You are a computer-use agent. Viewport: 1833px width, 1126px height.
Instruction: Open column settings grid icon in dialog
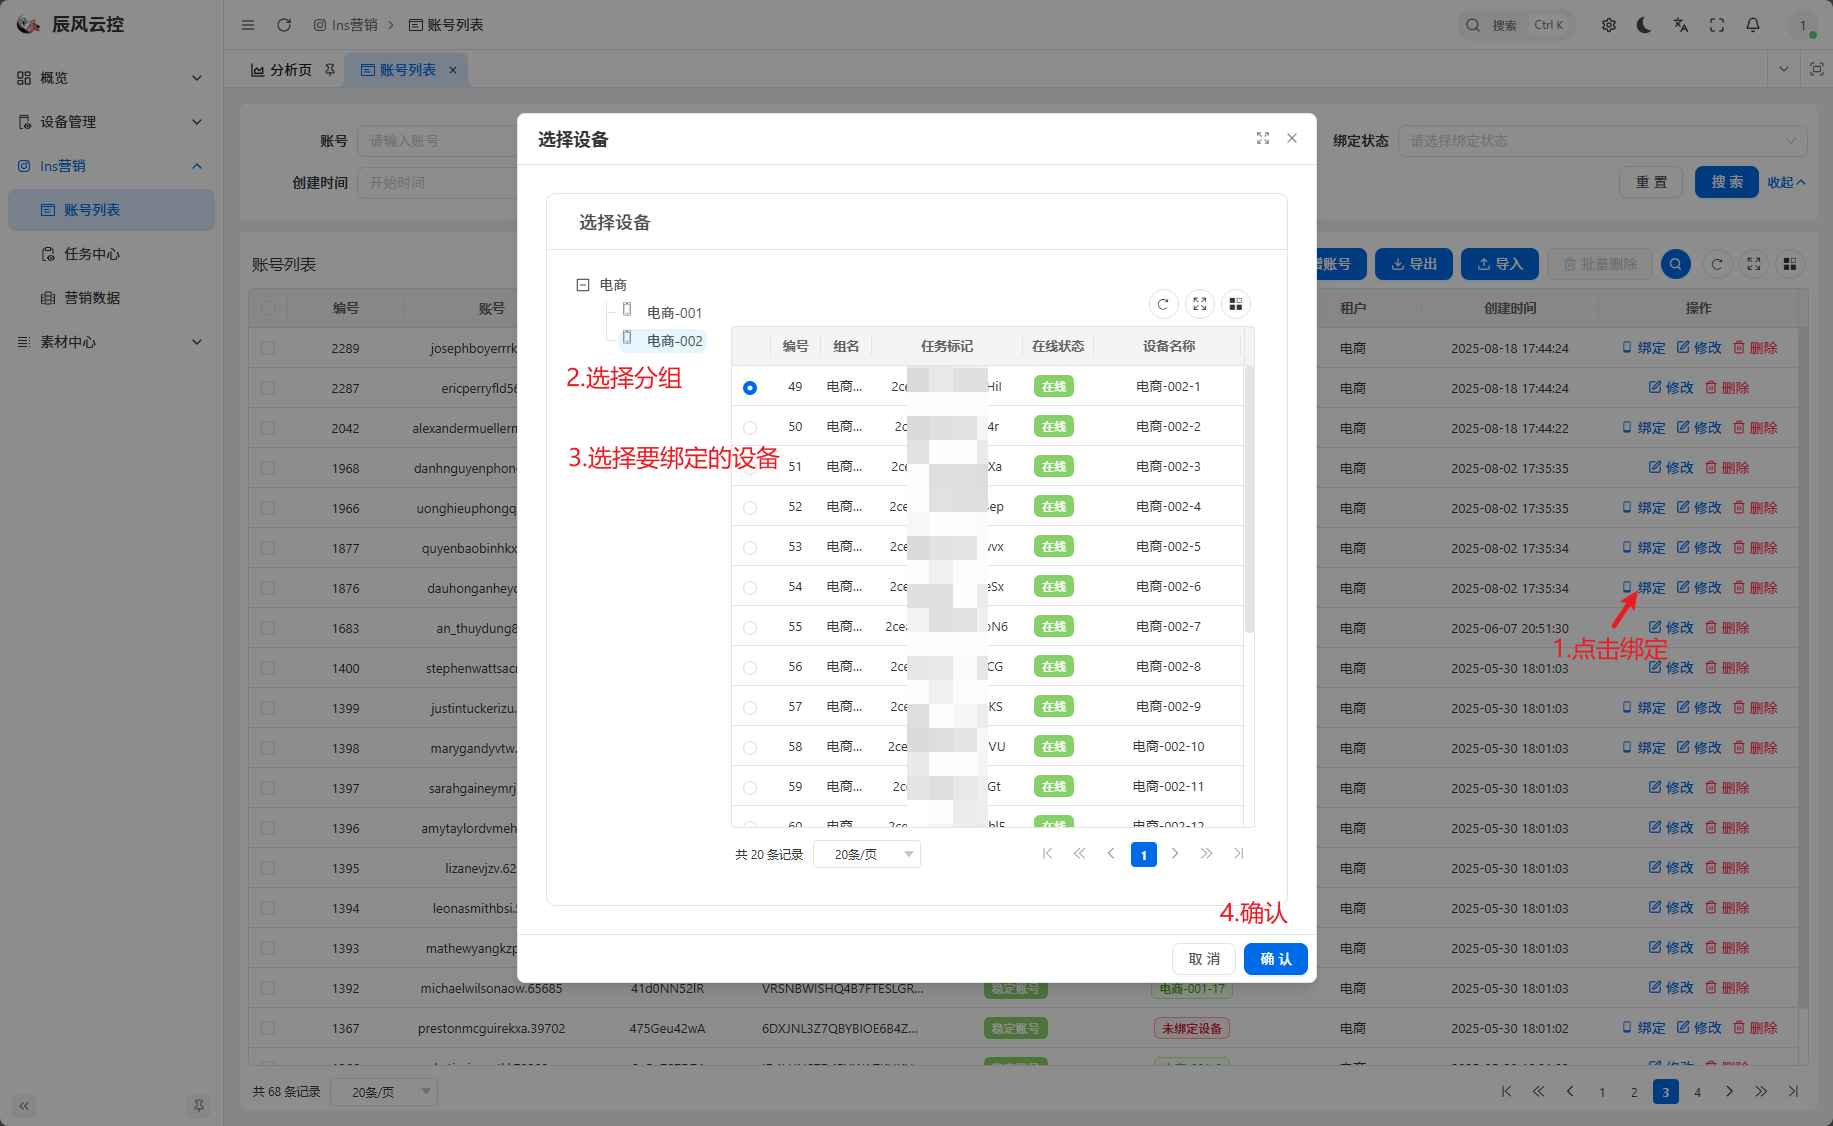tap(1236, 304)
